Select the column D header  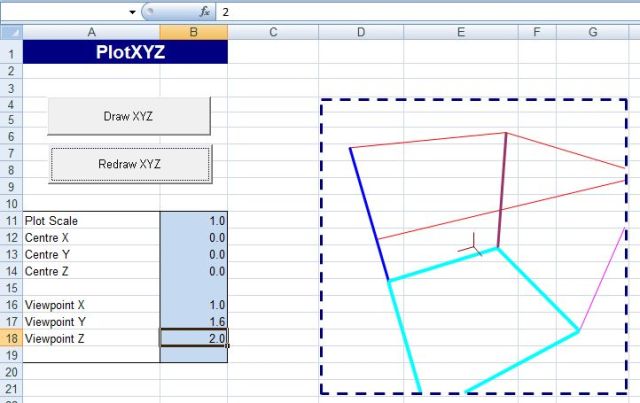pyautogui.click(x=360, y=32)
